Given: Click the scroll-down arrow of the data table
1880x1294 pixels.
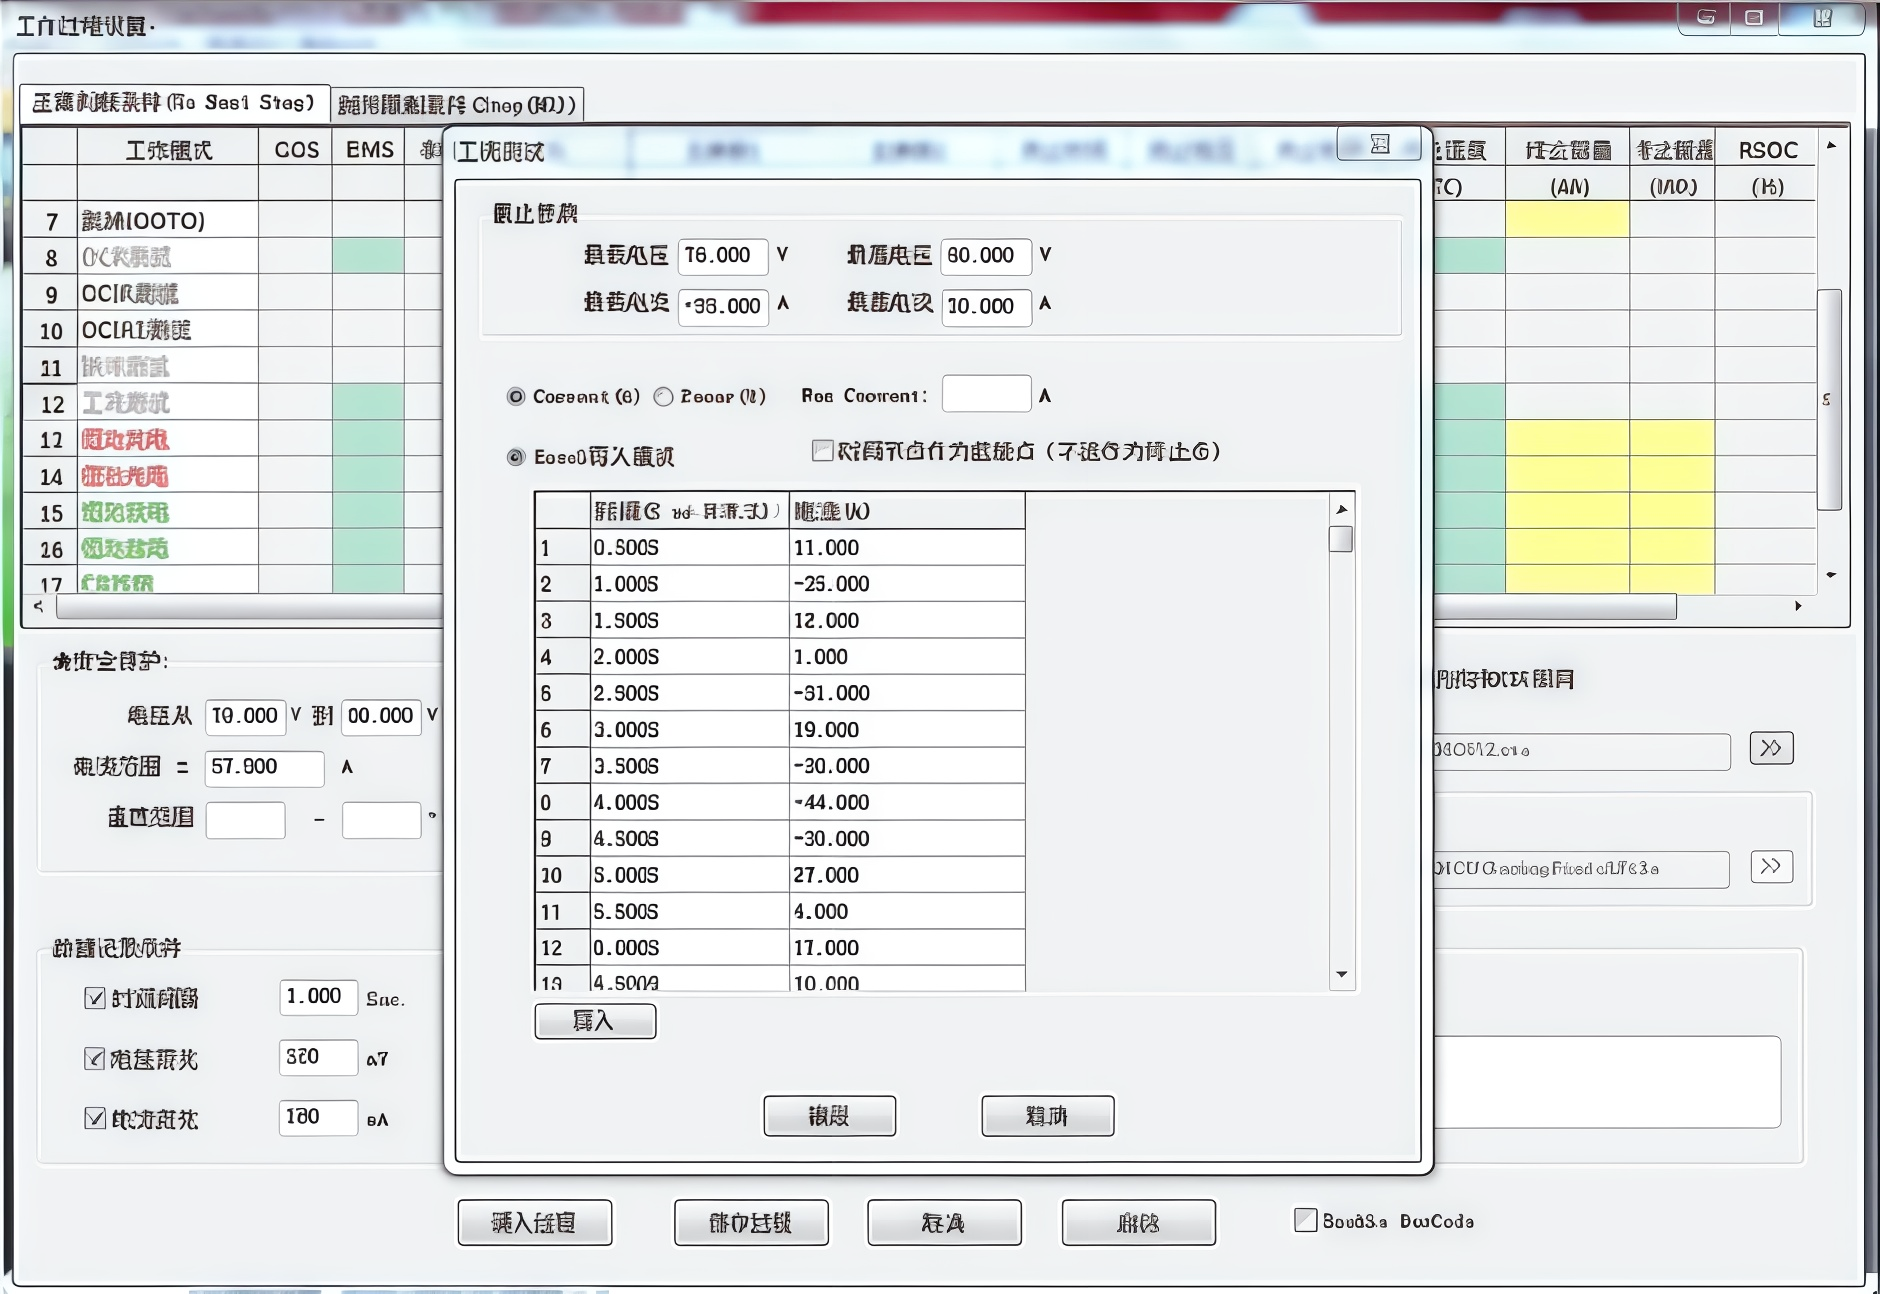Looking at the screenshot, I should [1344, 972].
